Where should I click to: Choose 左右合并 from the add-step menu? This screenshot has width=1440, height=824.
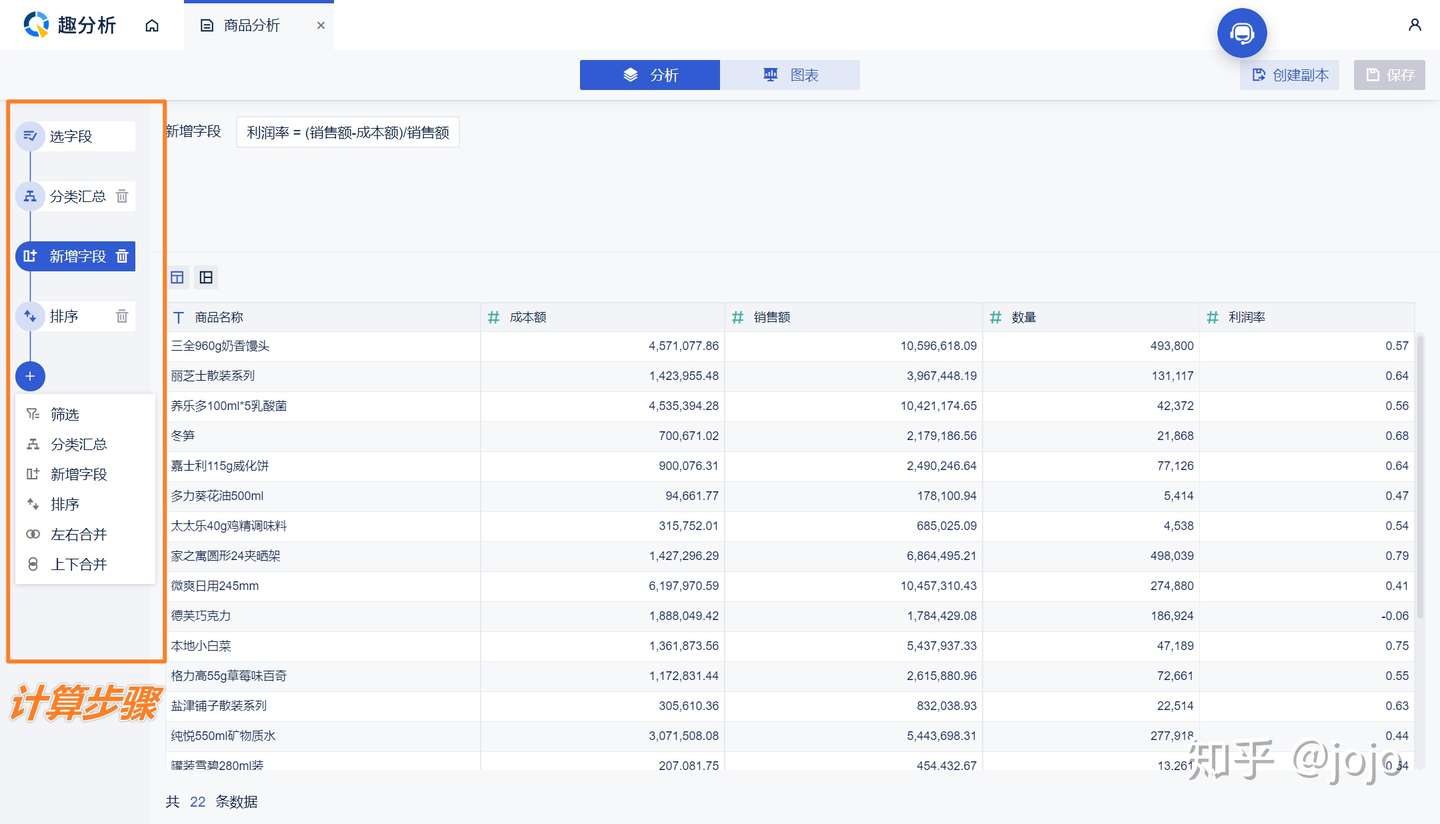[85, 534]
